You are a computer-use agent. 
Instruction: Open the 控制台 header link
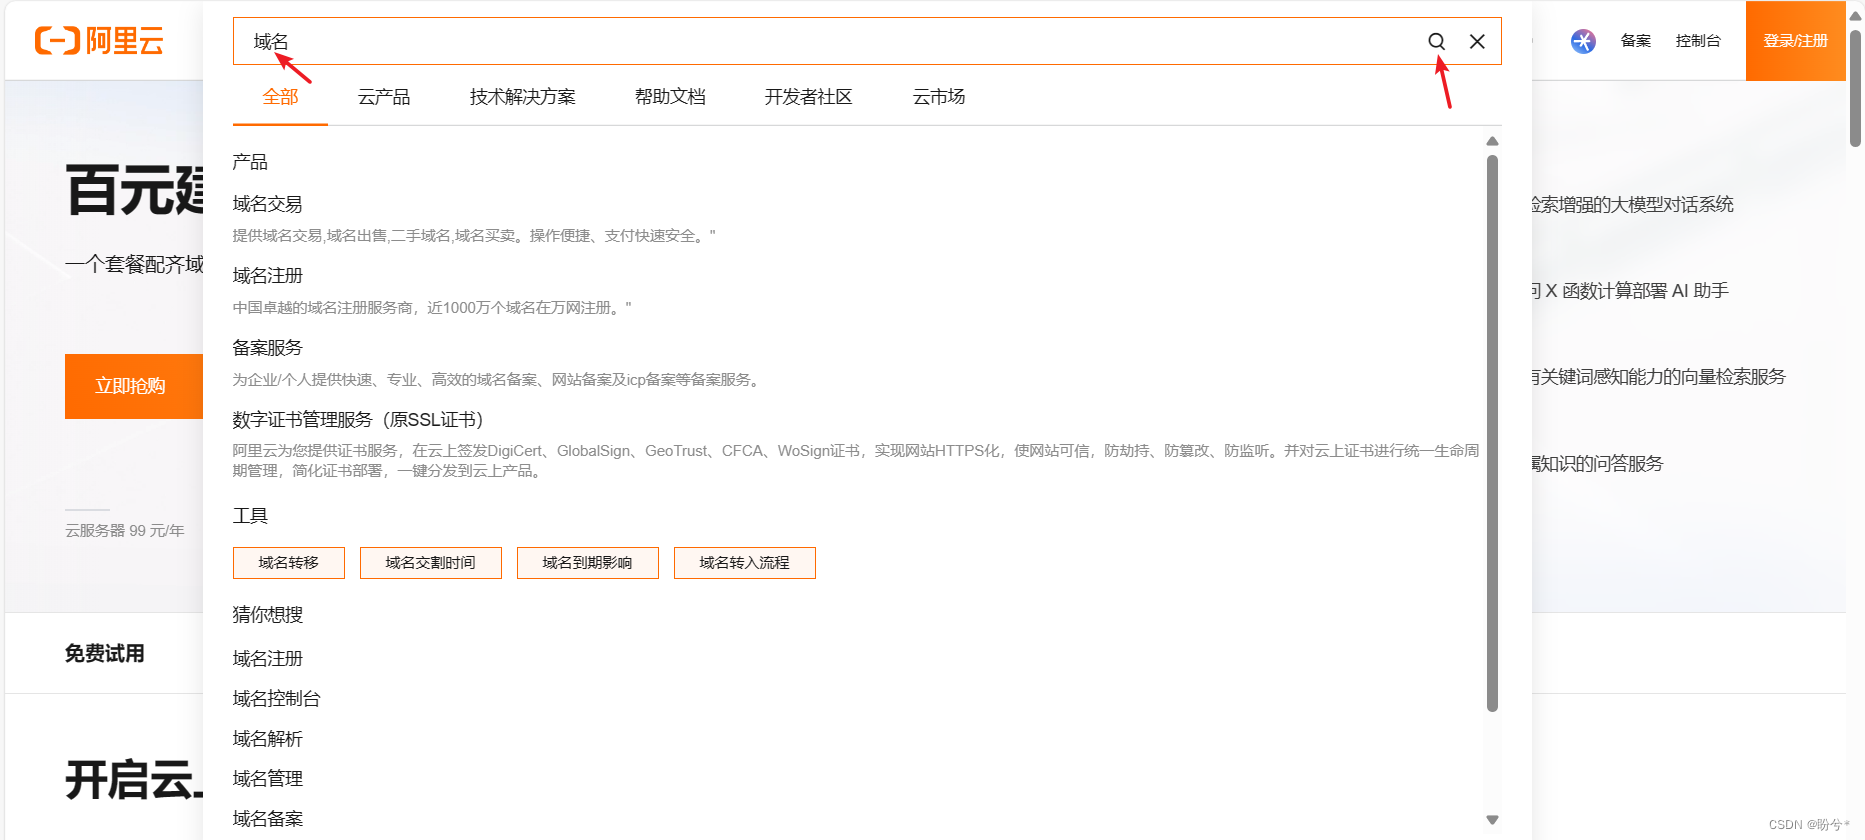click(x=1698, y=41)
